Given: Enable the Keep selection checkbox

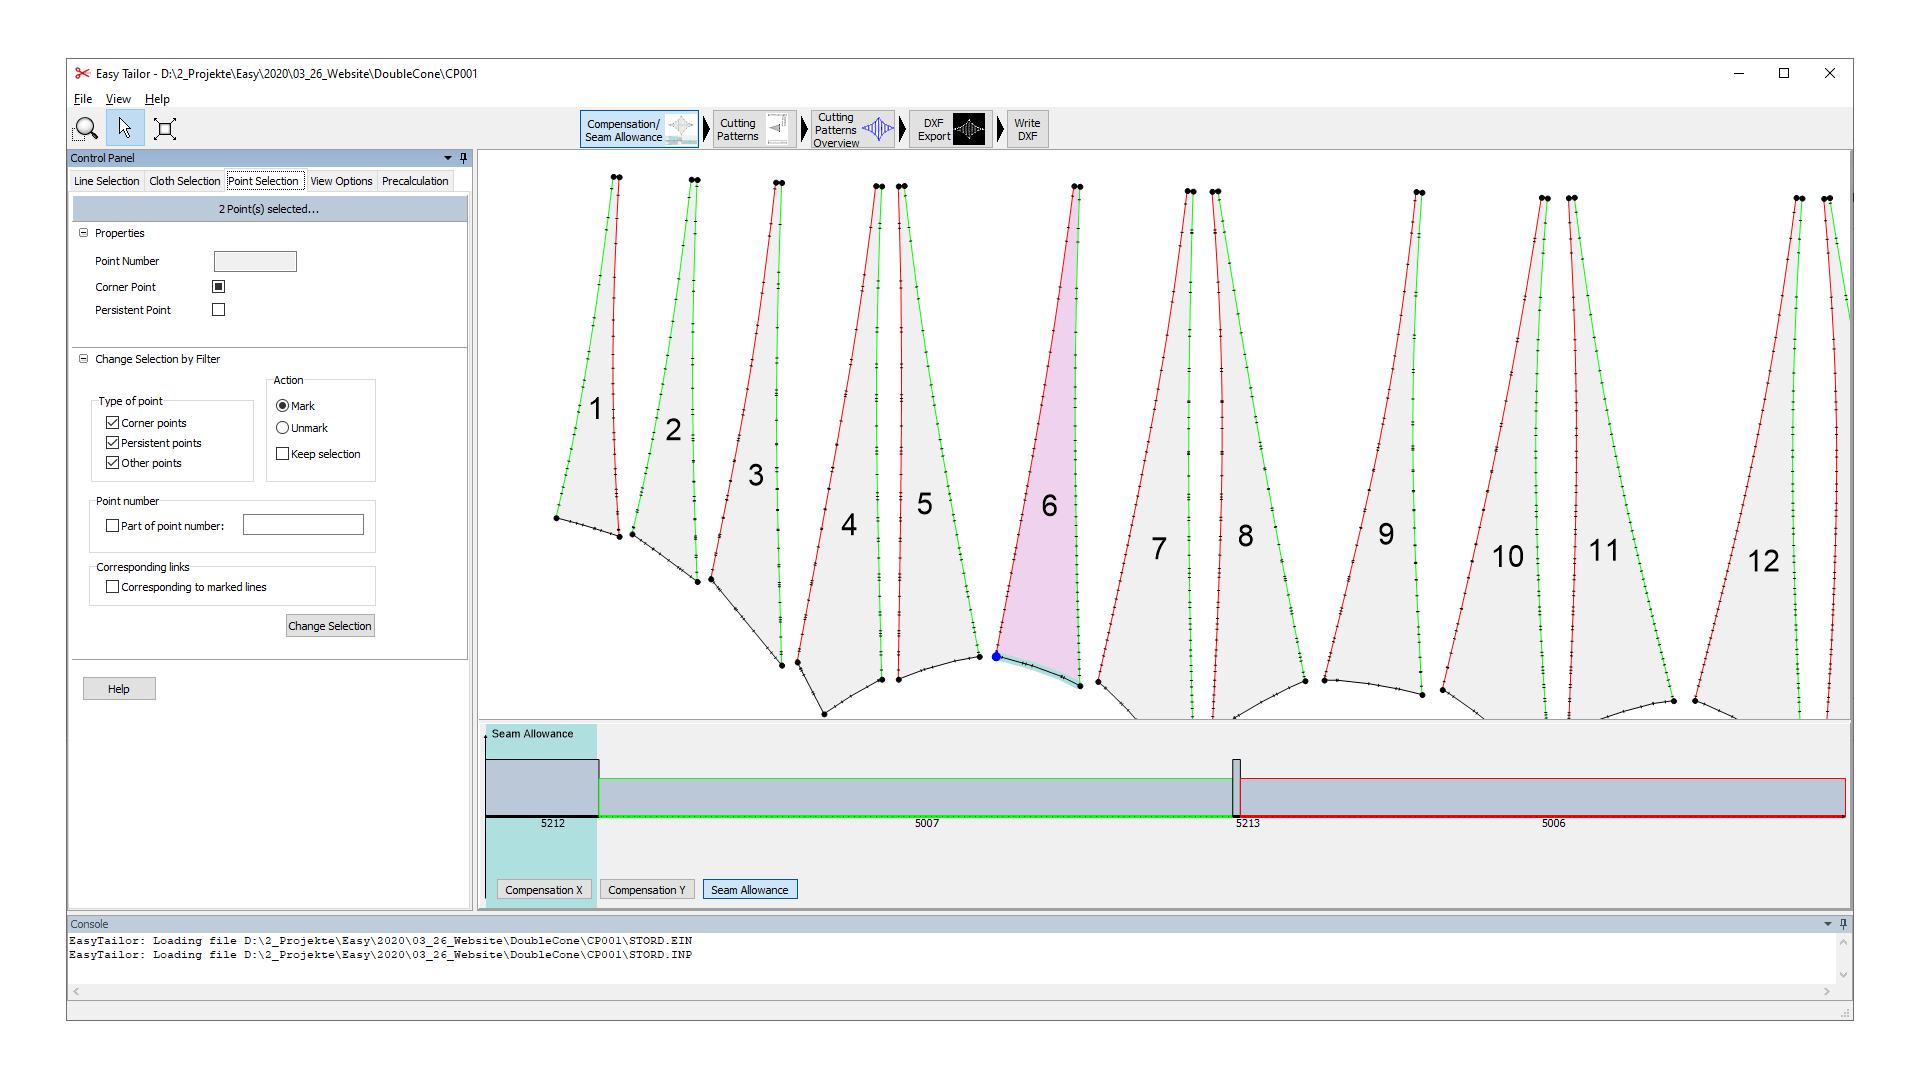Looking at the screenshot, I should tap(283, 454).
